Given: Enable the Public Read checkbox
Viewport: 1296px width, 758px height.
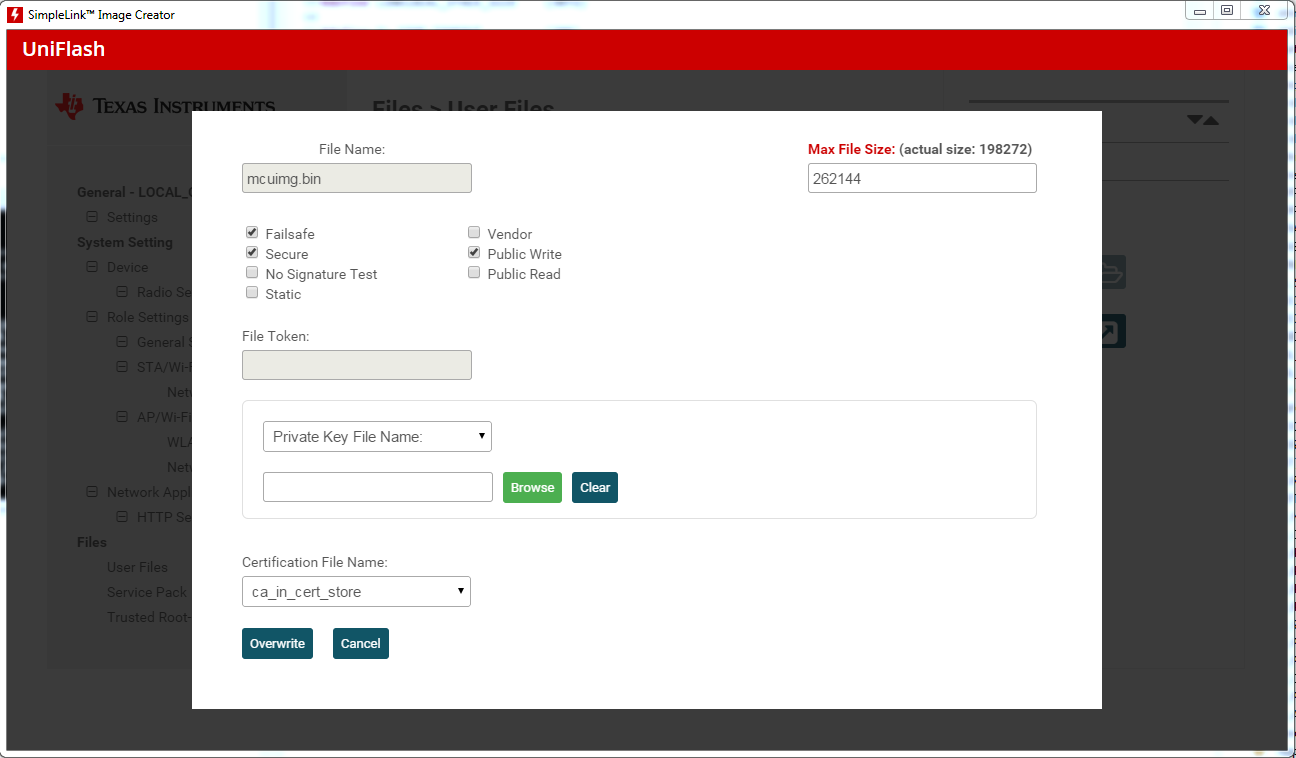Looking at the screenshot, I should [474, 273].
